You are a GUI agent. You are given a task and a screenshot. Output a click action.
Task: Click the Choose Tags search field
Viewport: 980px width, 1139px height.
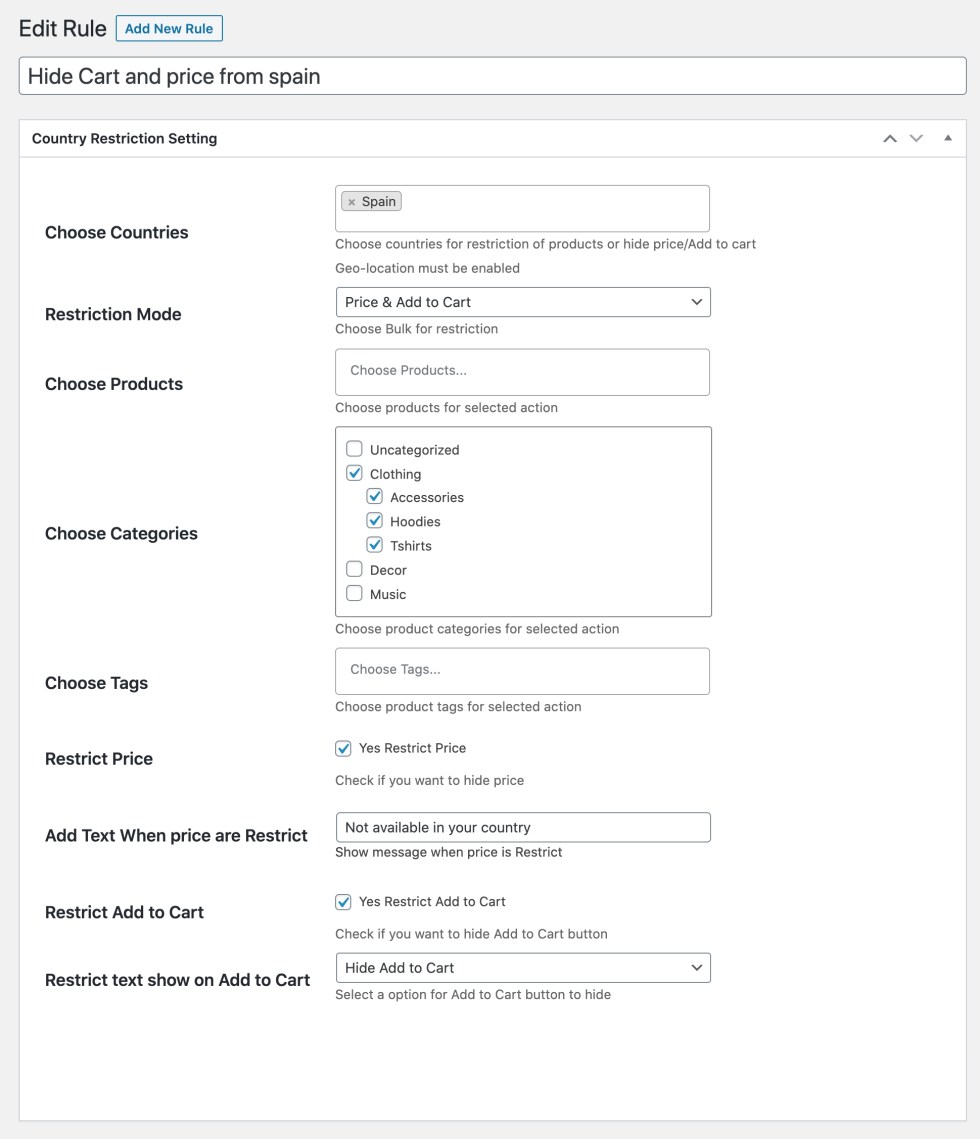tap(522, 670)
